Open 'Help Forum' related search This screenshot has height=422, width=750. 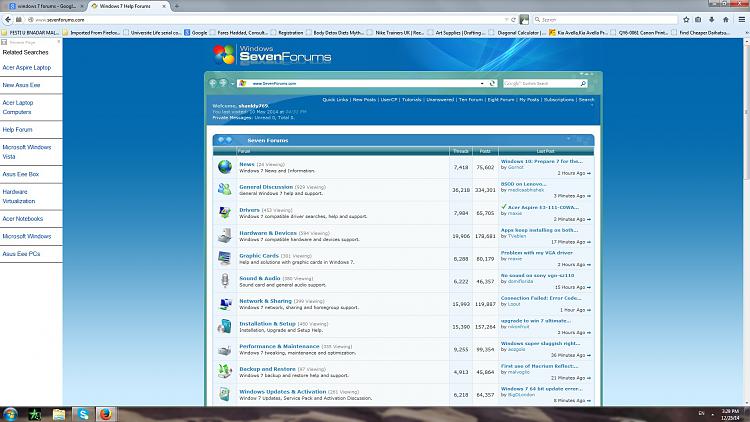click(17, 130)
